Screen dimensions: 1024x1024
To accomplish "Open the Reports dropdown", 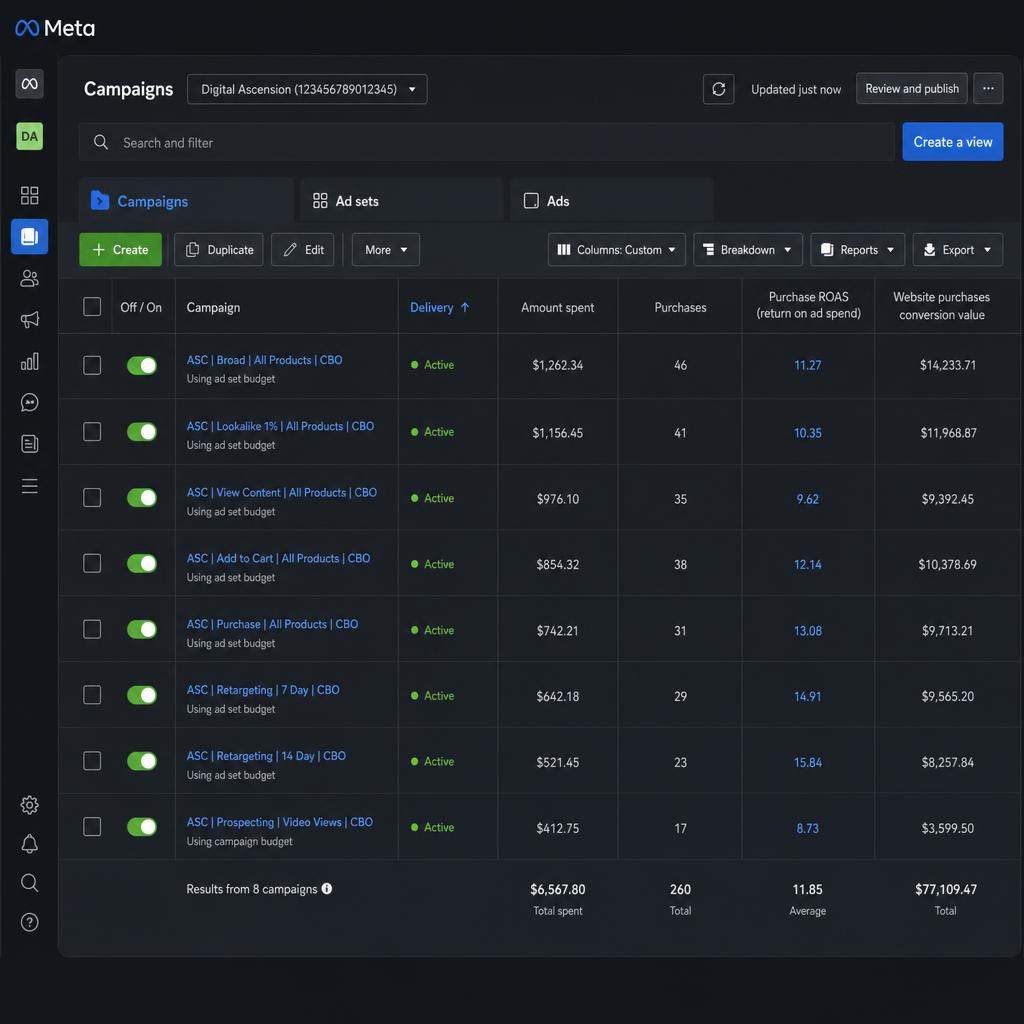I will pos(857,249).
